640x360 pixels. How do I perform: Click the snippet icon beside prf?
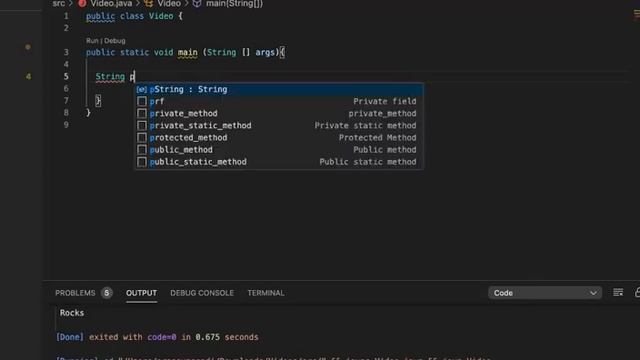pos(142,101)
